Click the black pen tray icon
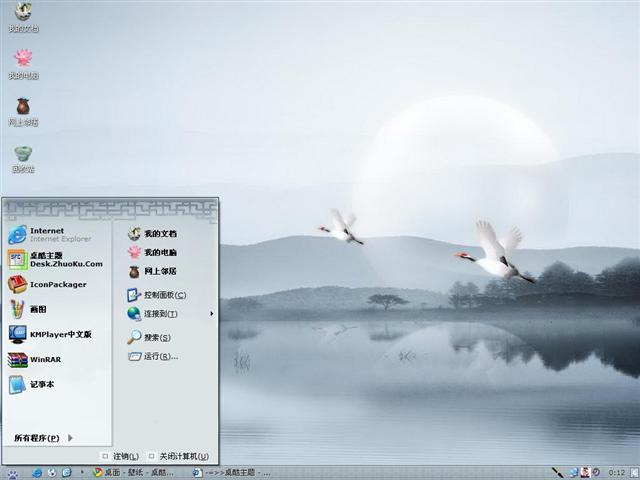640x480 pixels. pyautogui.click(x=557, y=473)
